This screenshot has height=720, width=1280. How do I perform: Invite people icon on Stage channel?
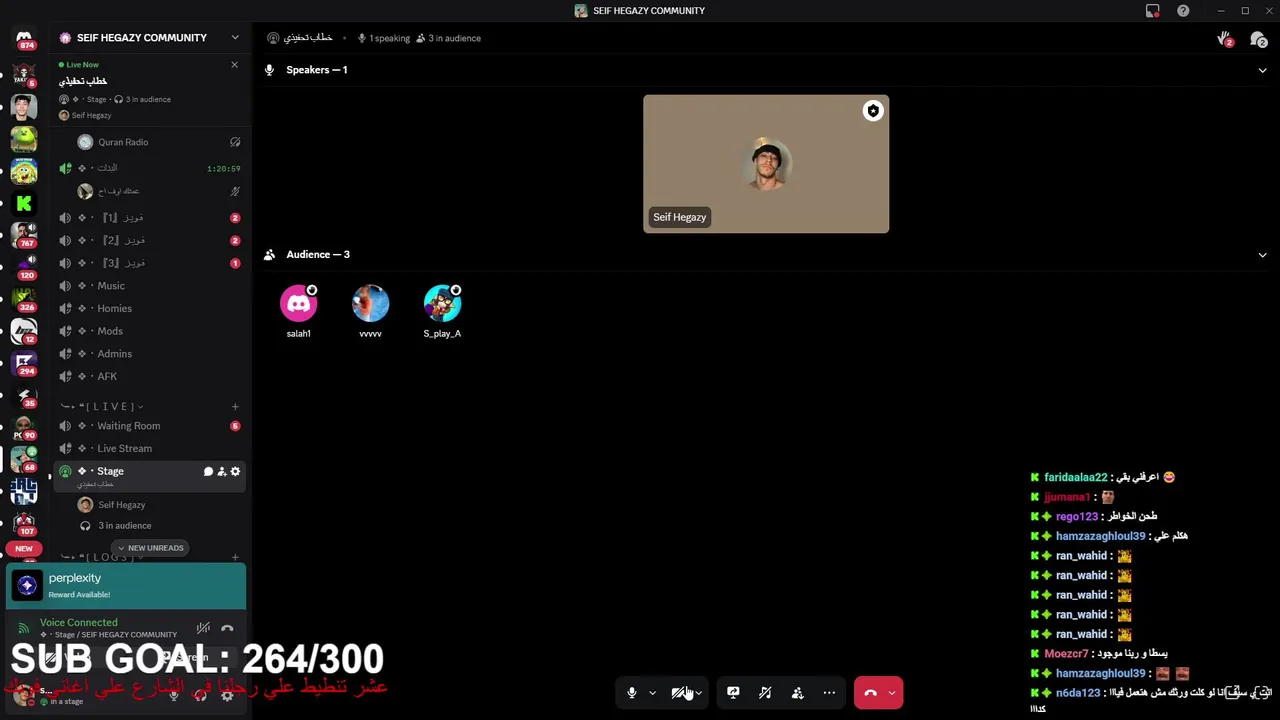(222, 472)
